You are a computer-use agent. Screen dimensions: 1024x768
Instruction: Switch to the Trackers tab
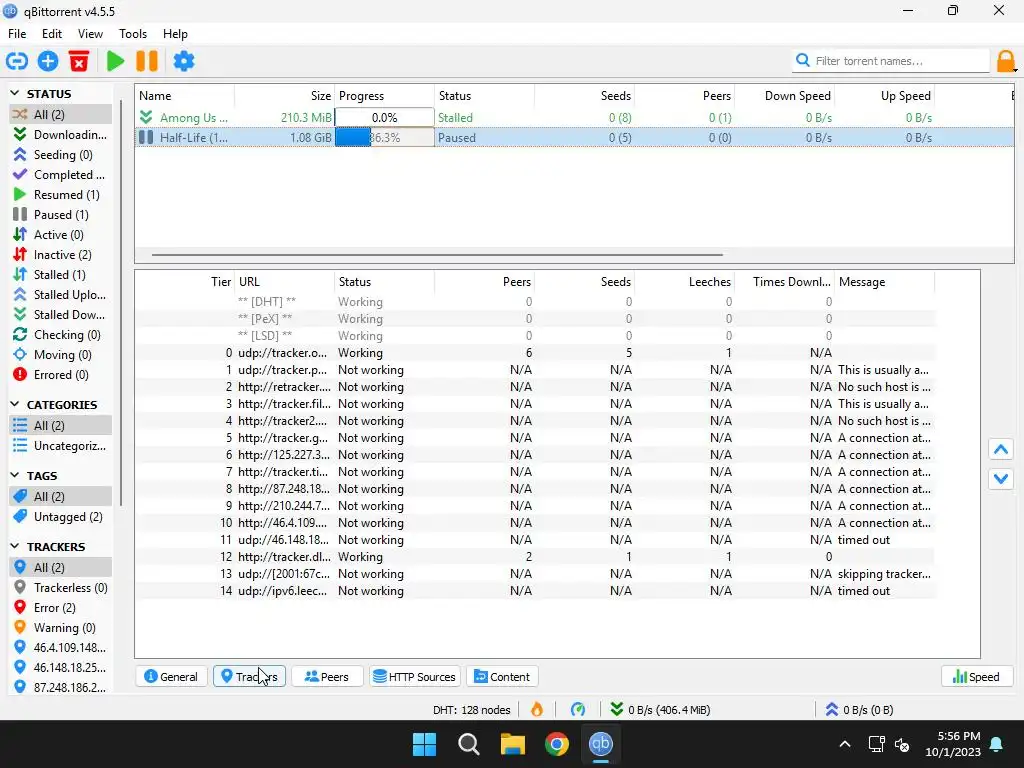249,677
